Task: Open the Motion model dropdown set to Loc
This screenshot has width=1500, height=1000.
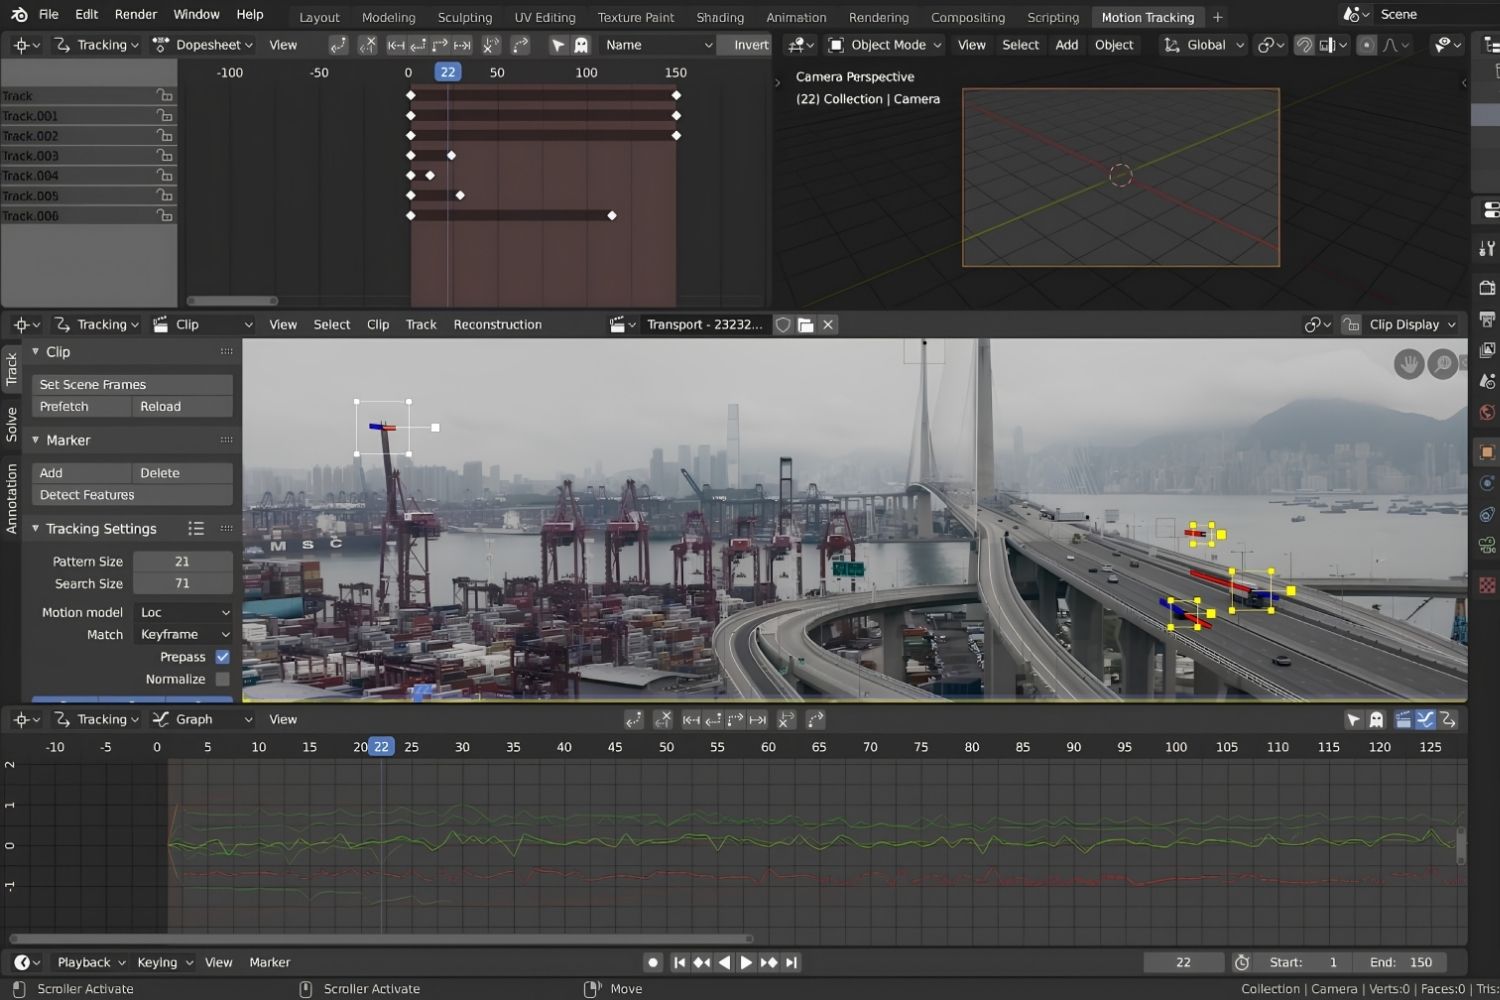Action: 183,612
